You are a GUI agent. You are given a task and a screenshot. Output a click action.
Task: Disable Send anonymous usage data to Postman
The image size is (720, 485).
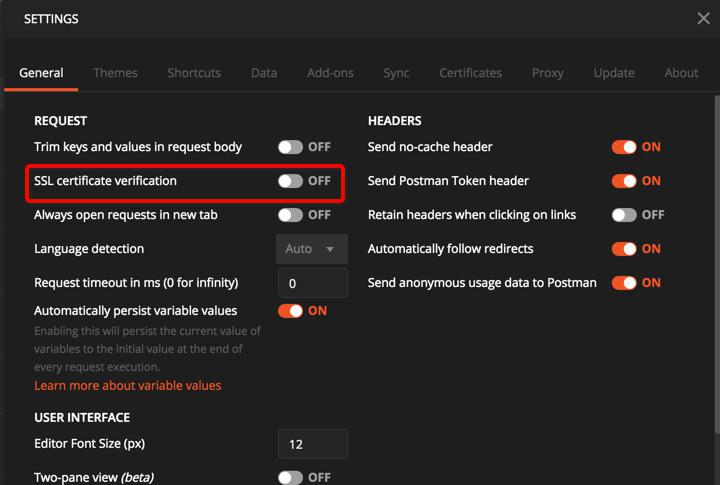pos(624,283)
